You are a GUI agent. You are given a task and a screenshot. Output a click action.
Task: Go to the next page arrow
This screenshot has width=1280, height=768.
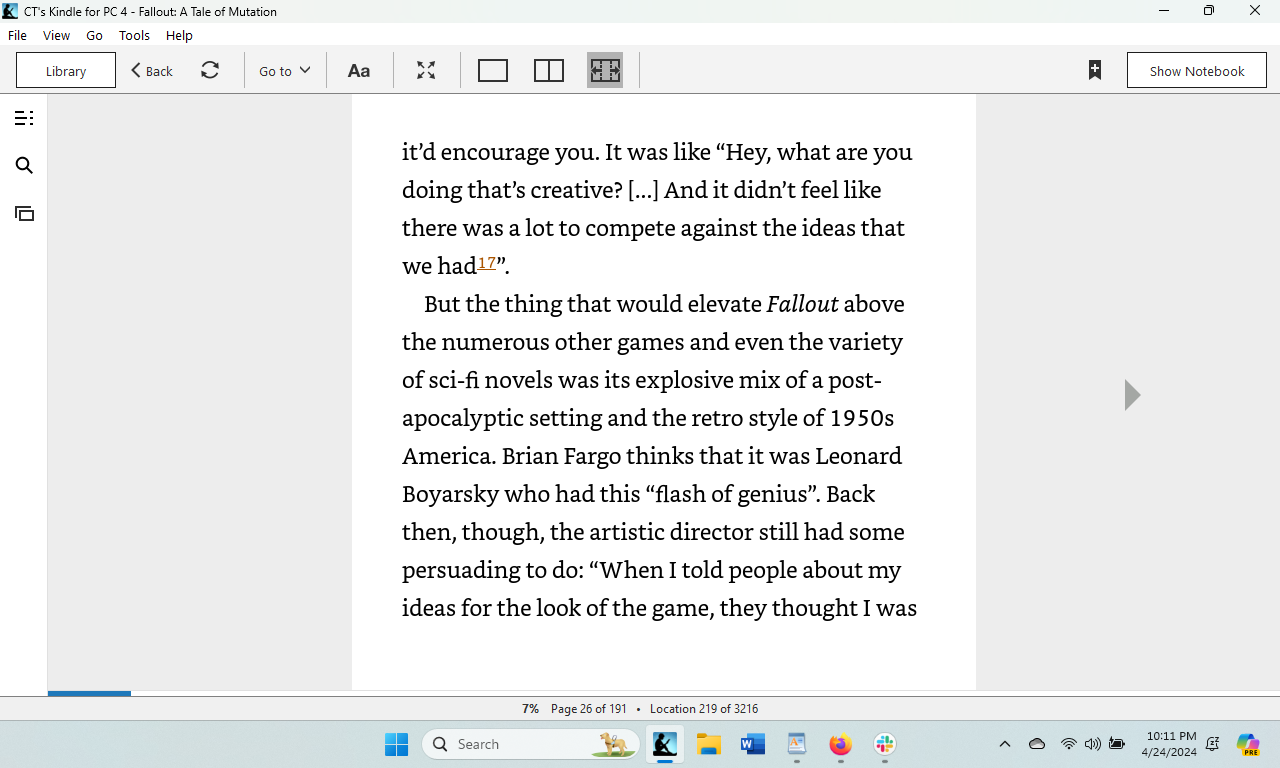(1132, 395)
